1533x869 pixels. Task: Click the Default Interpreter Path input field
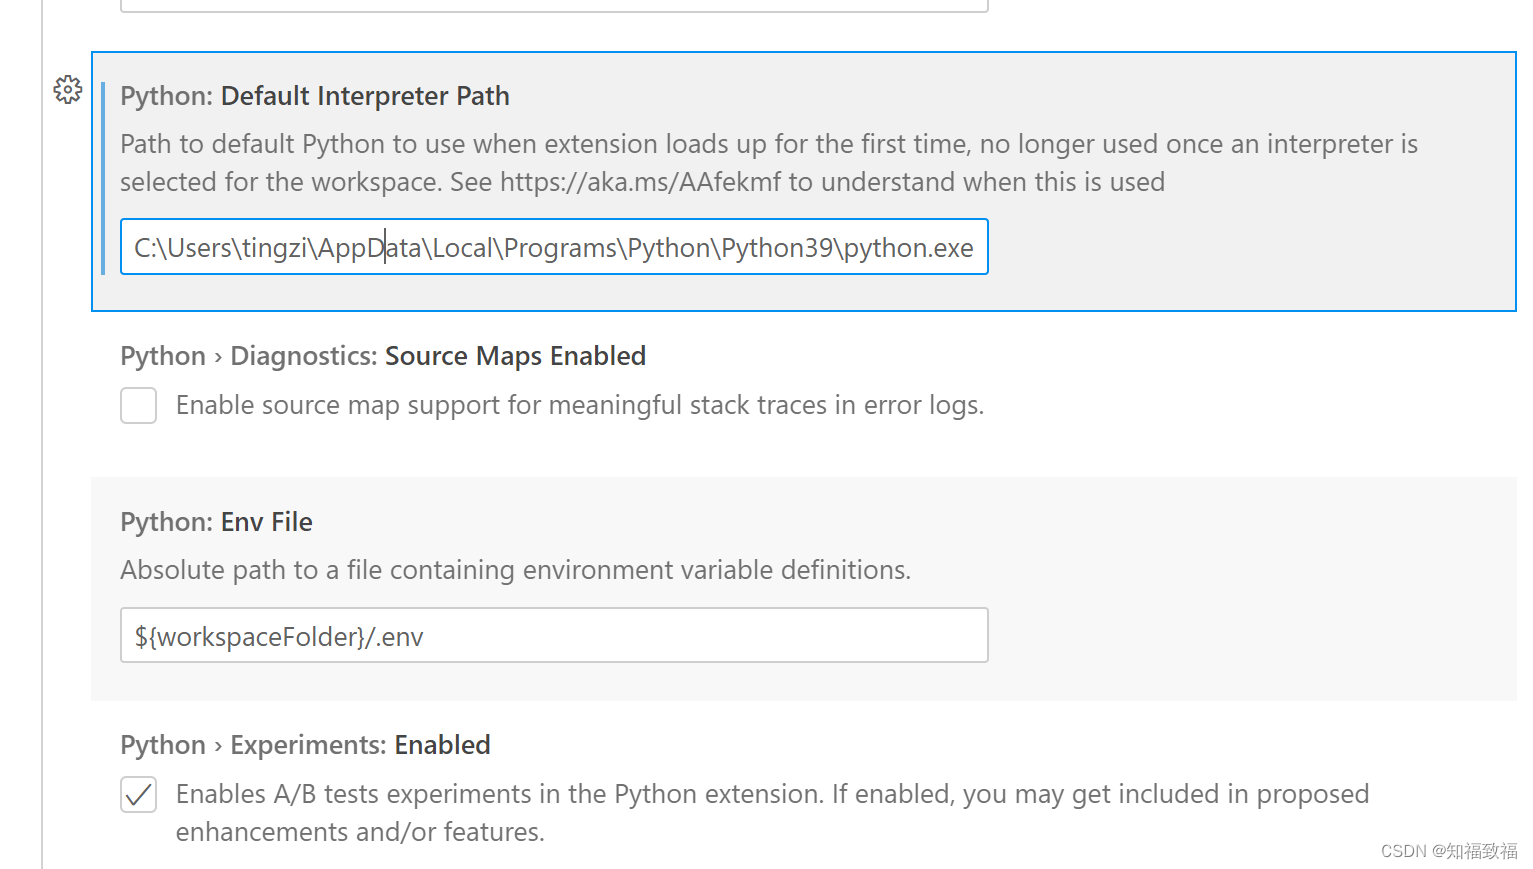coord(554,247)
